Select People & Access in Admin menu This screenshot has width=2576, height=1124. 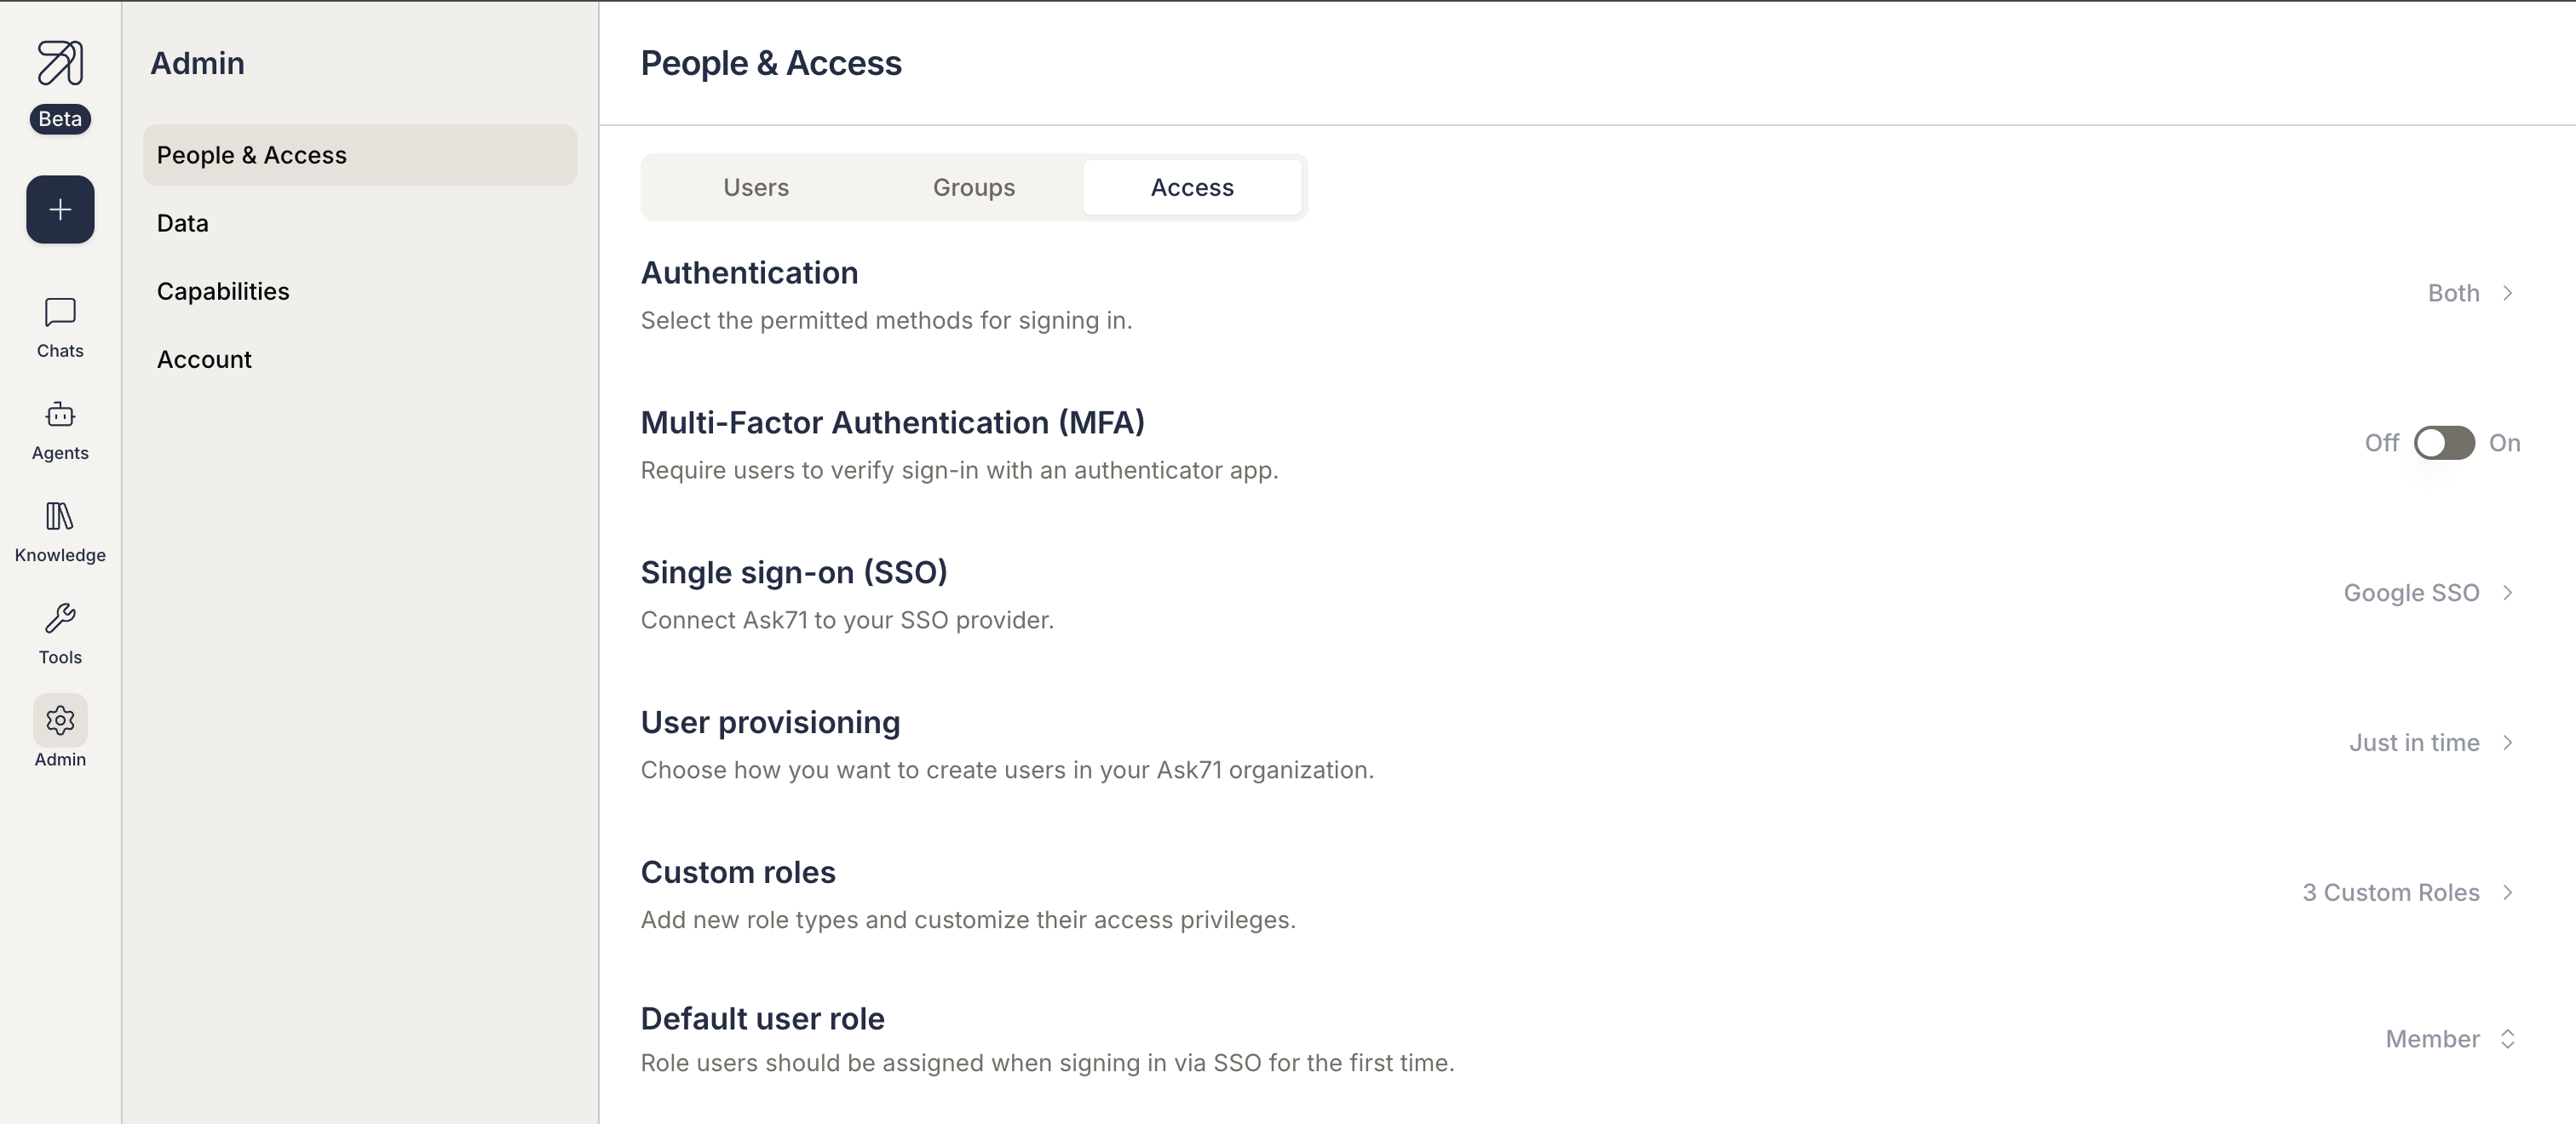pos(360,155)
